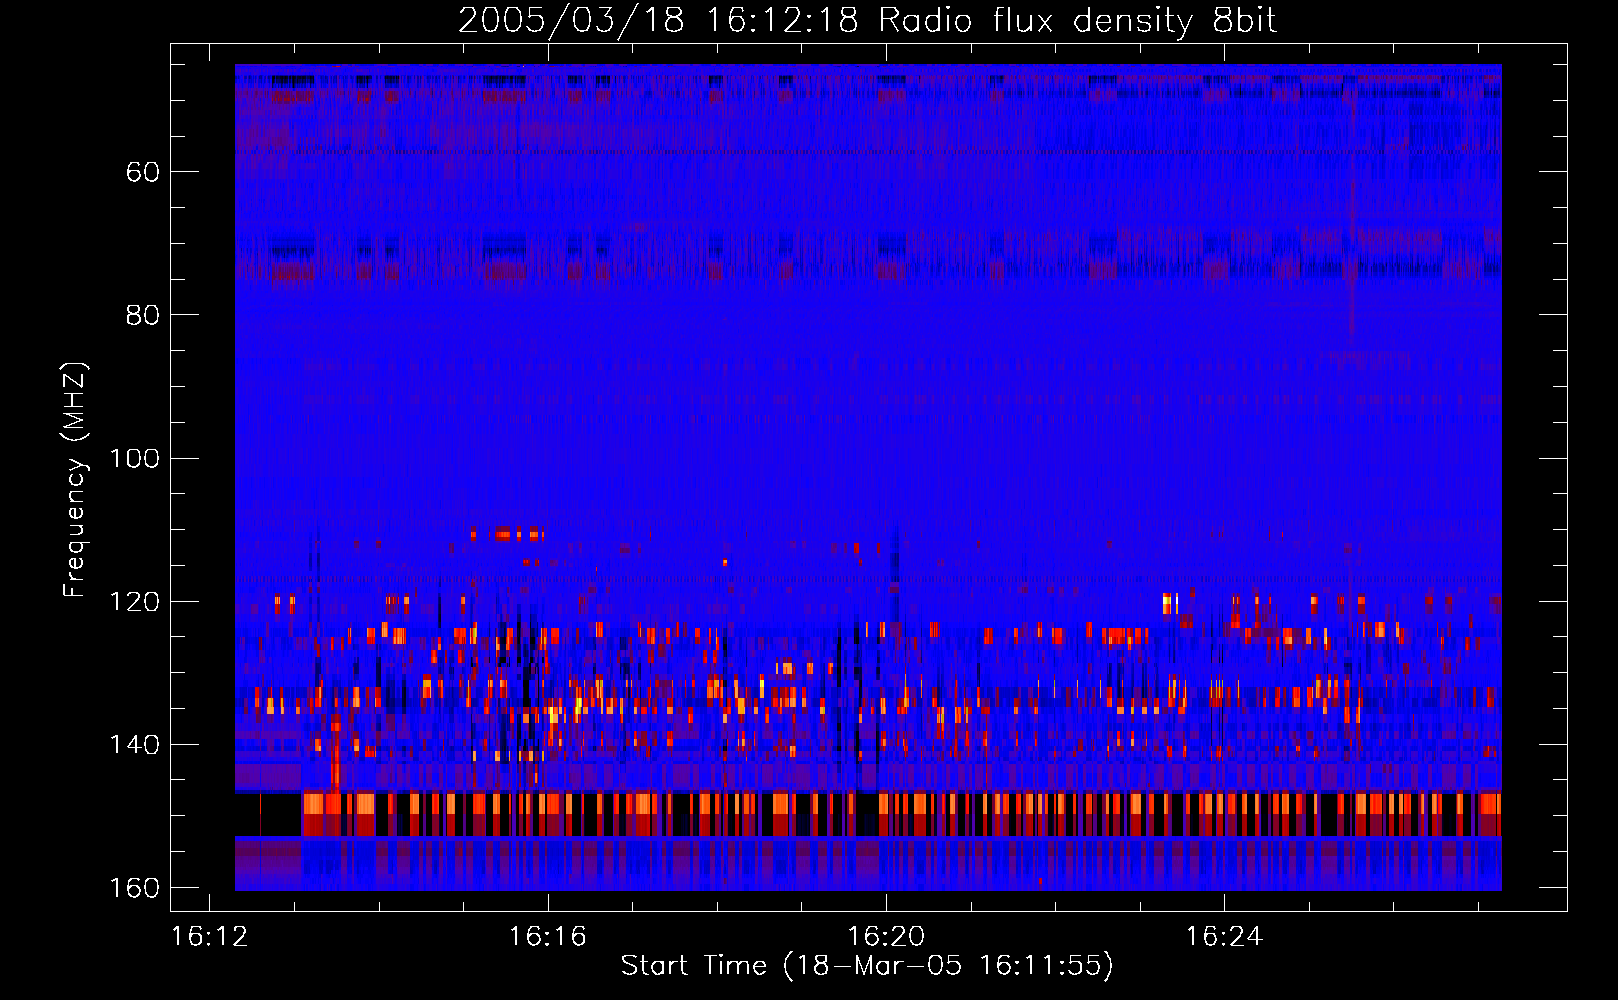1618x1000 pixels.
Task: Click the frequency tick label '140'
Action: coord(135,745)
